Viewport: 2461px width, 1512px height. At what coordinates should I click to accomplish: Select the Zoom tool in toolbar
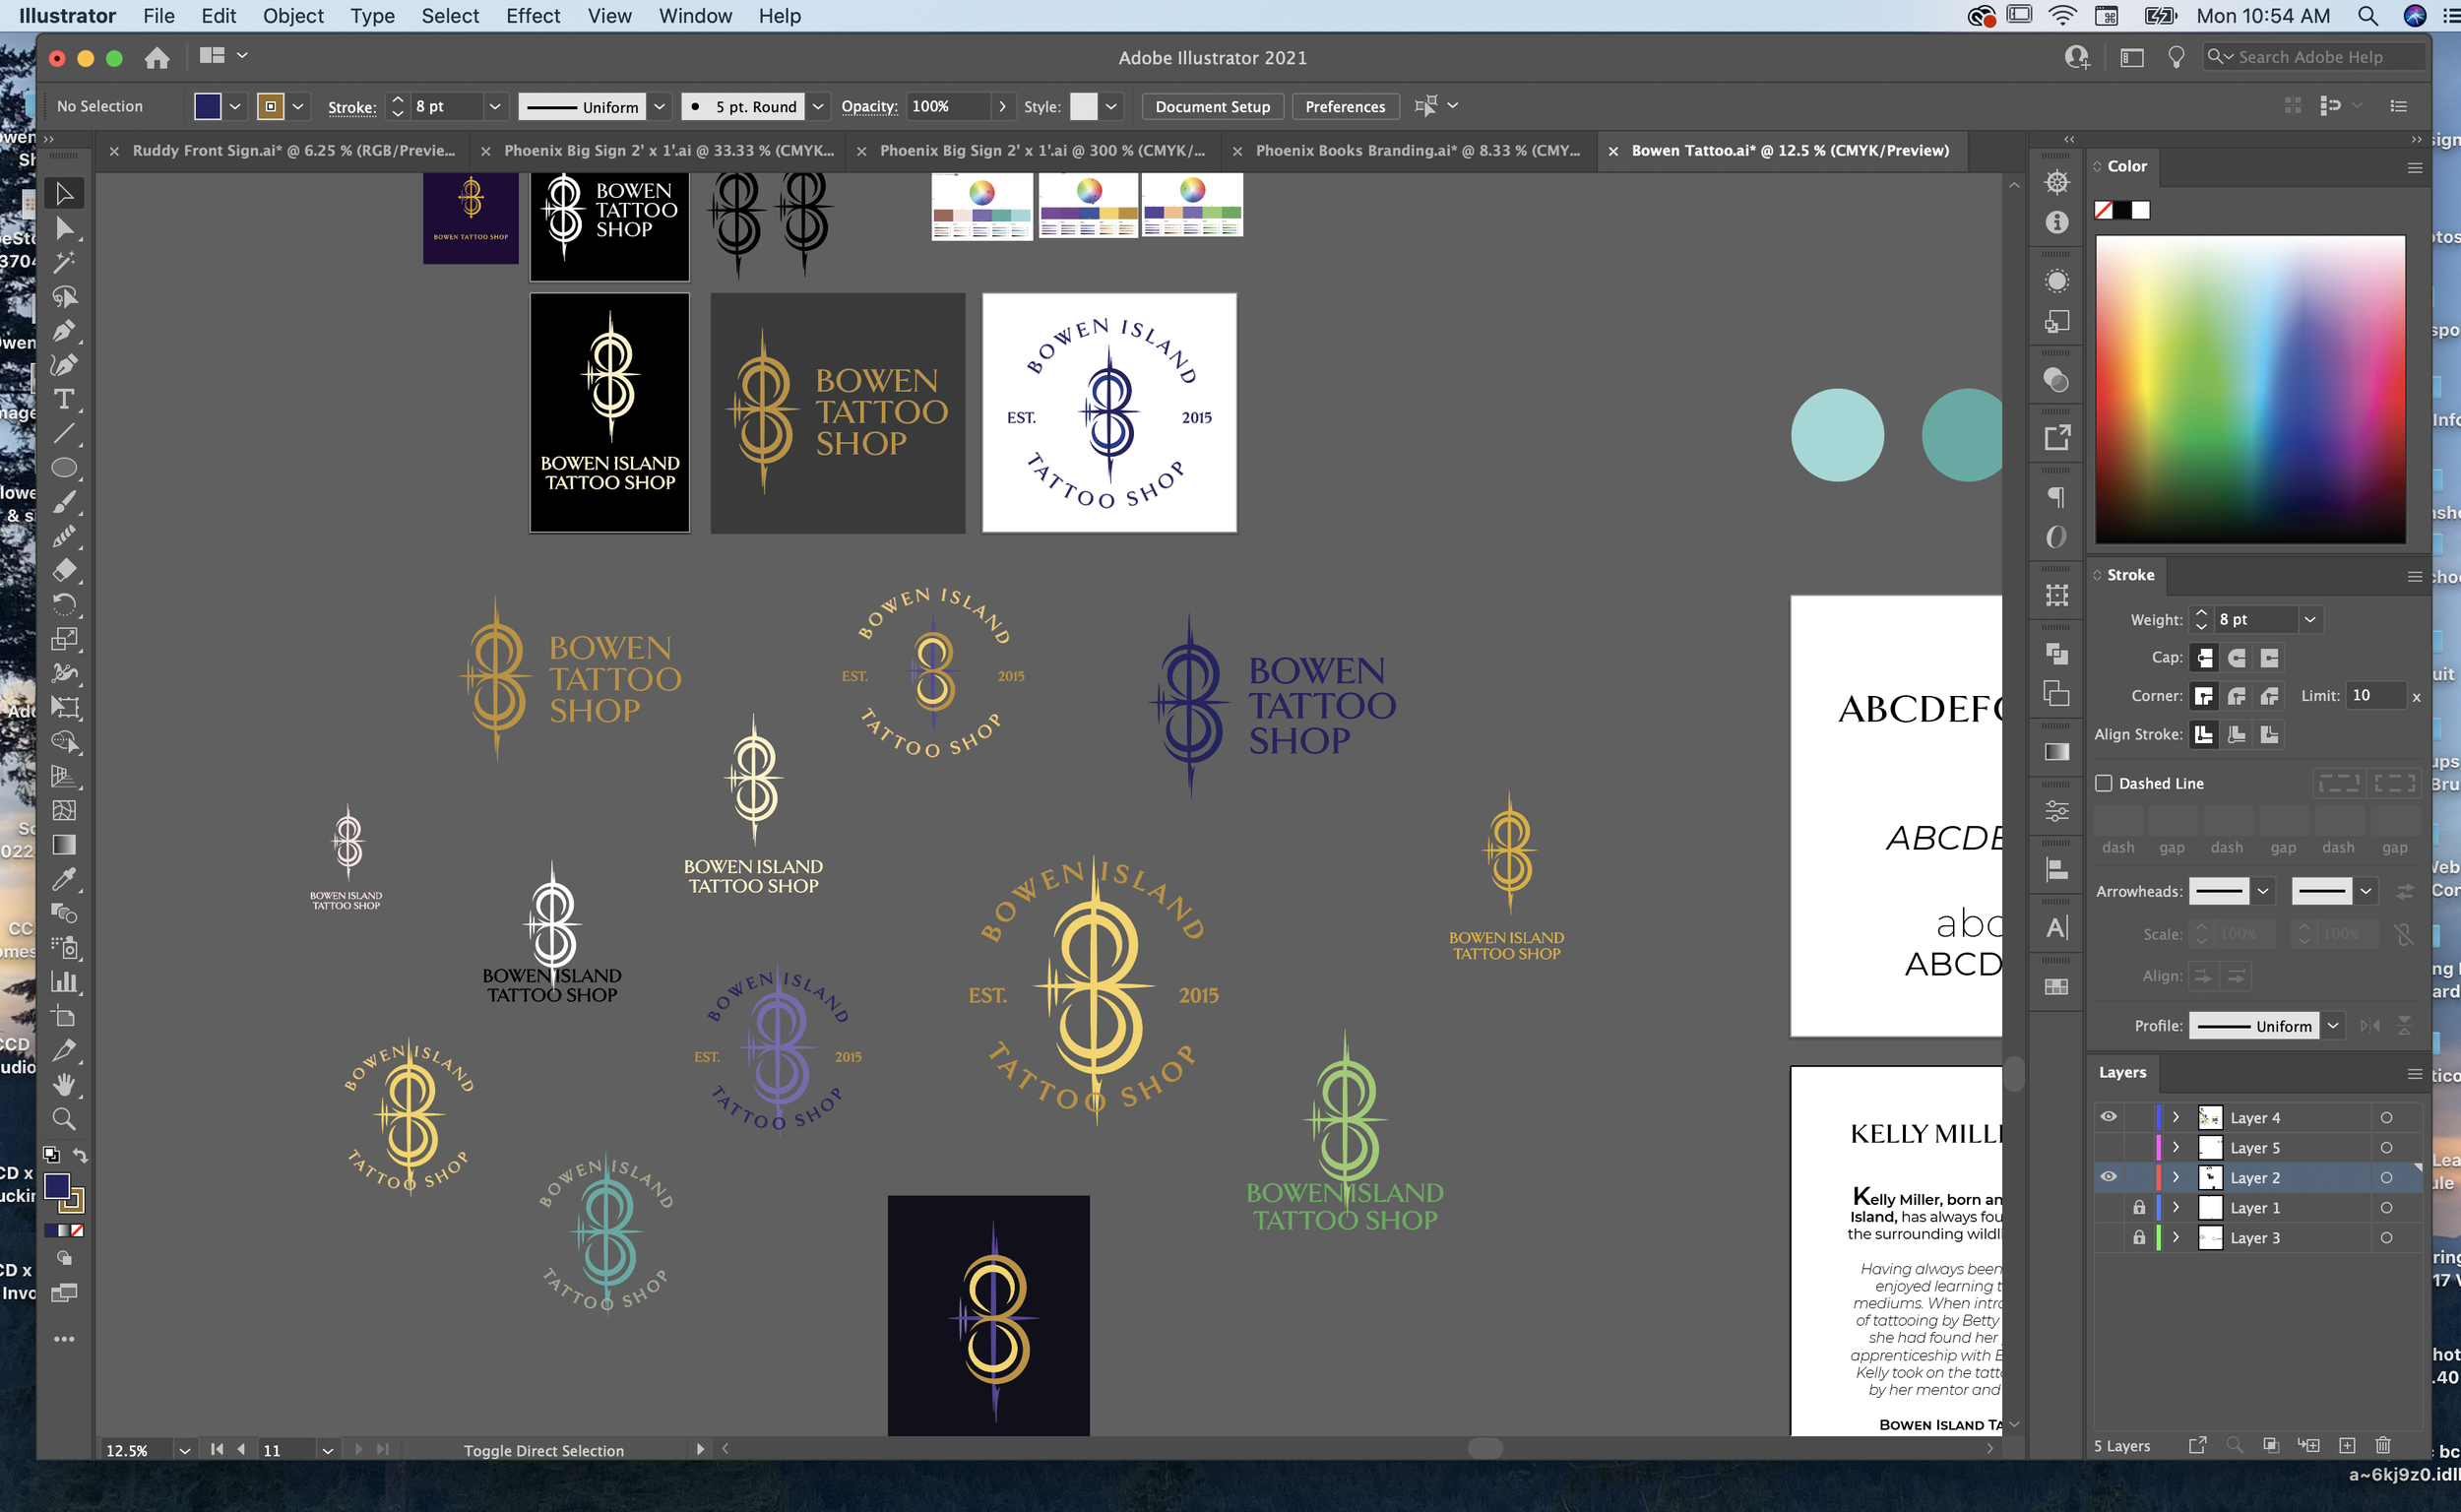64,1118
